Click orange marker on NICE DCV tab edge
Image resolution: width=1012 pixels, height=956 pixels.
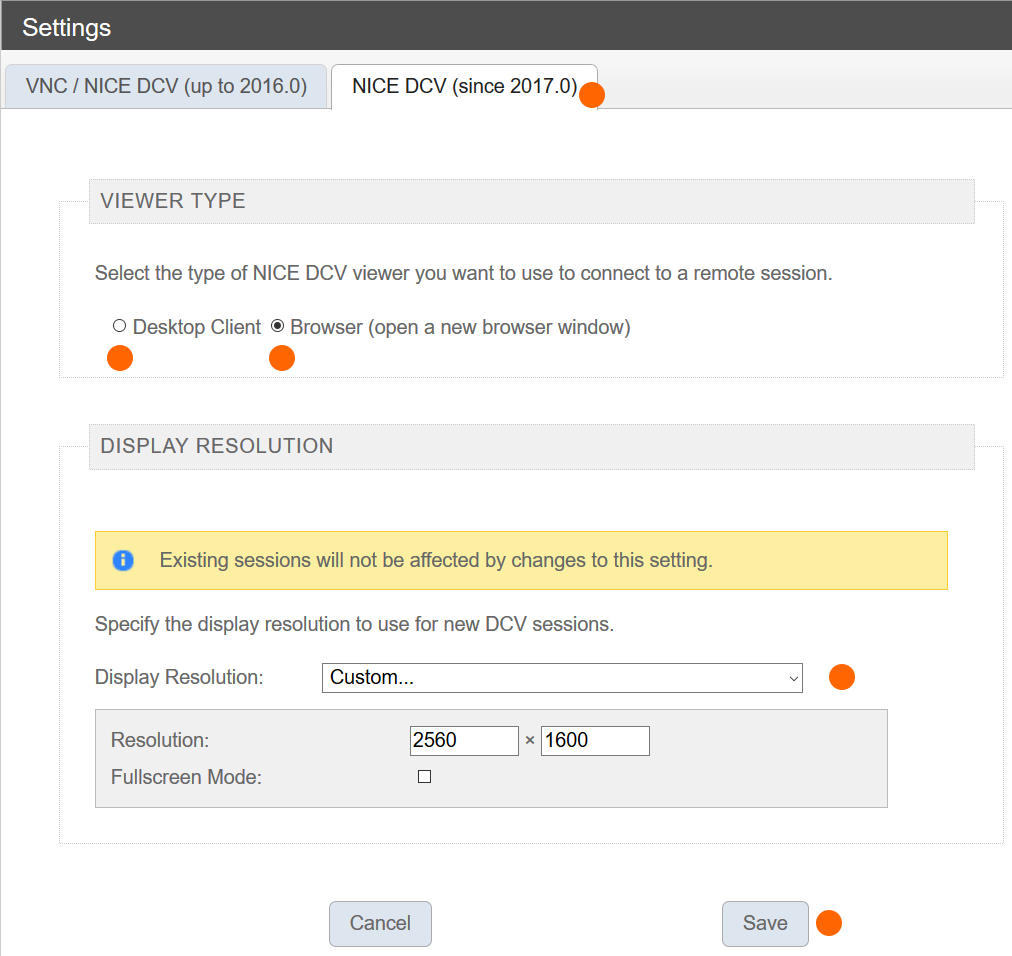coord(592,95)
